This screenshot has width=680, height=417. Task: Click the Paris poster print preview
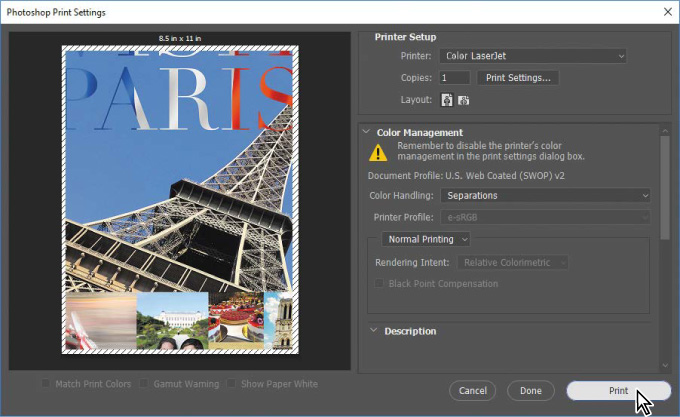pos(180,200)
